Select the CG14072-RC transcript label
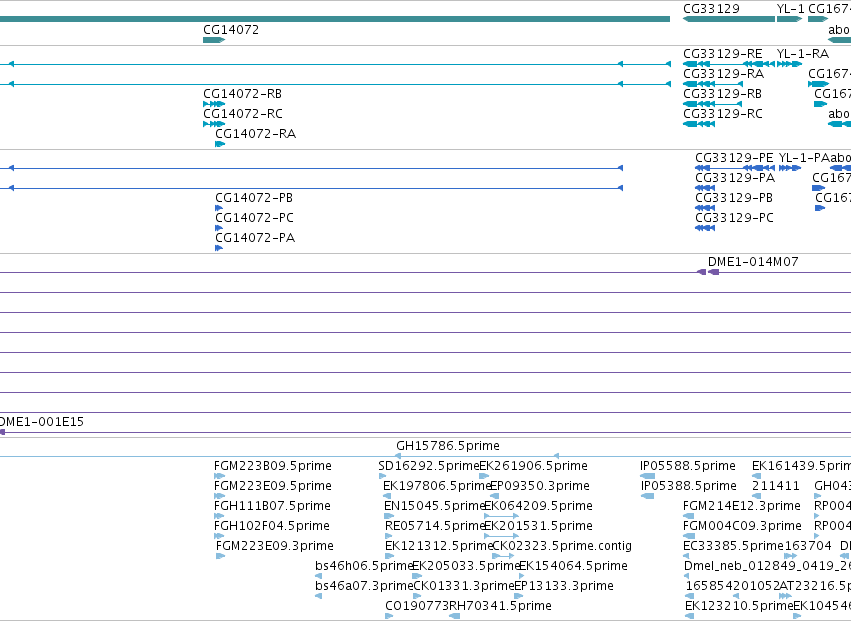This screenshot has width=851, height=621. point(243,114)
